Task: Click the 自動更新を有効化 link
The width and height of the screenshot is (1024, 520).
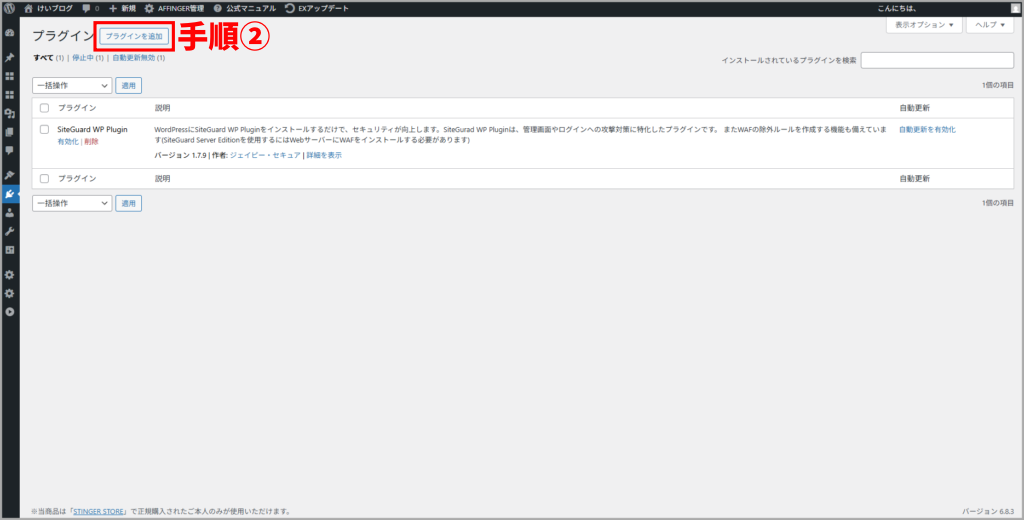Action: pyautogui.click(x=927, y=130)
